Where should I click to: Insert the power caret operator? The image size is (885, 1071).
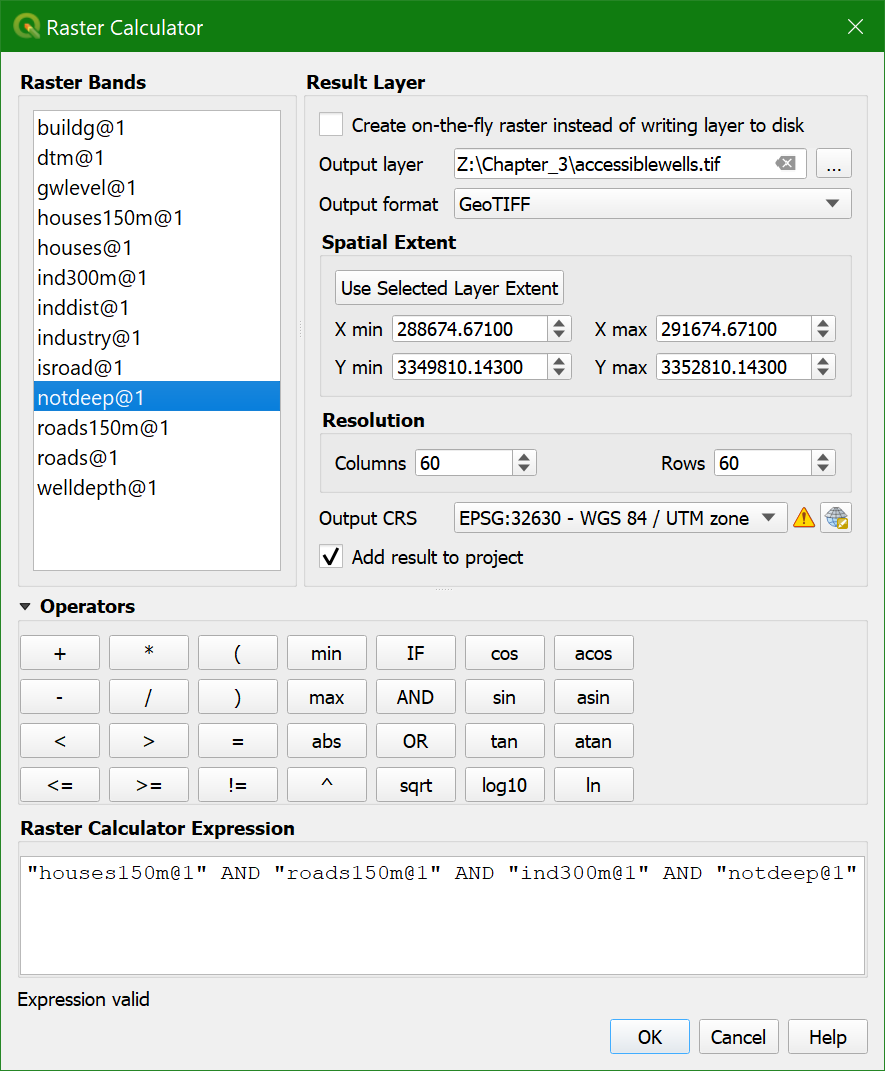click(x=326, y=785)
